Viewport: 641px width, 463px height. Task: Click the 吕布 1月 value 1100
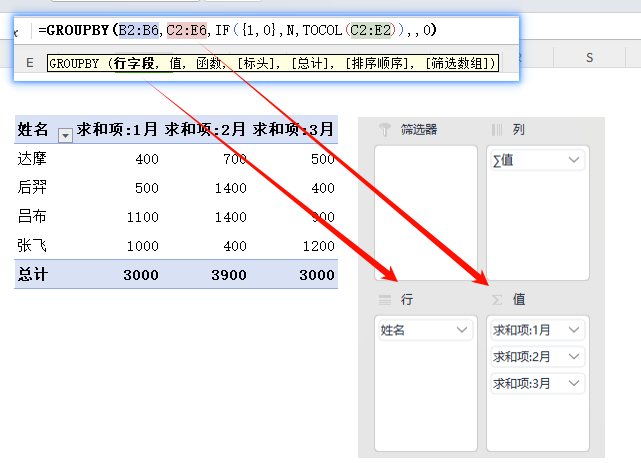point(142,217)
